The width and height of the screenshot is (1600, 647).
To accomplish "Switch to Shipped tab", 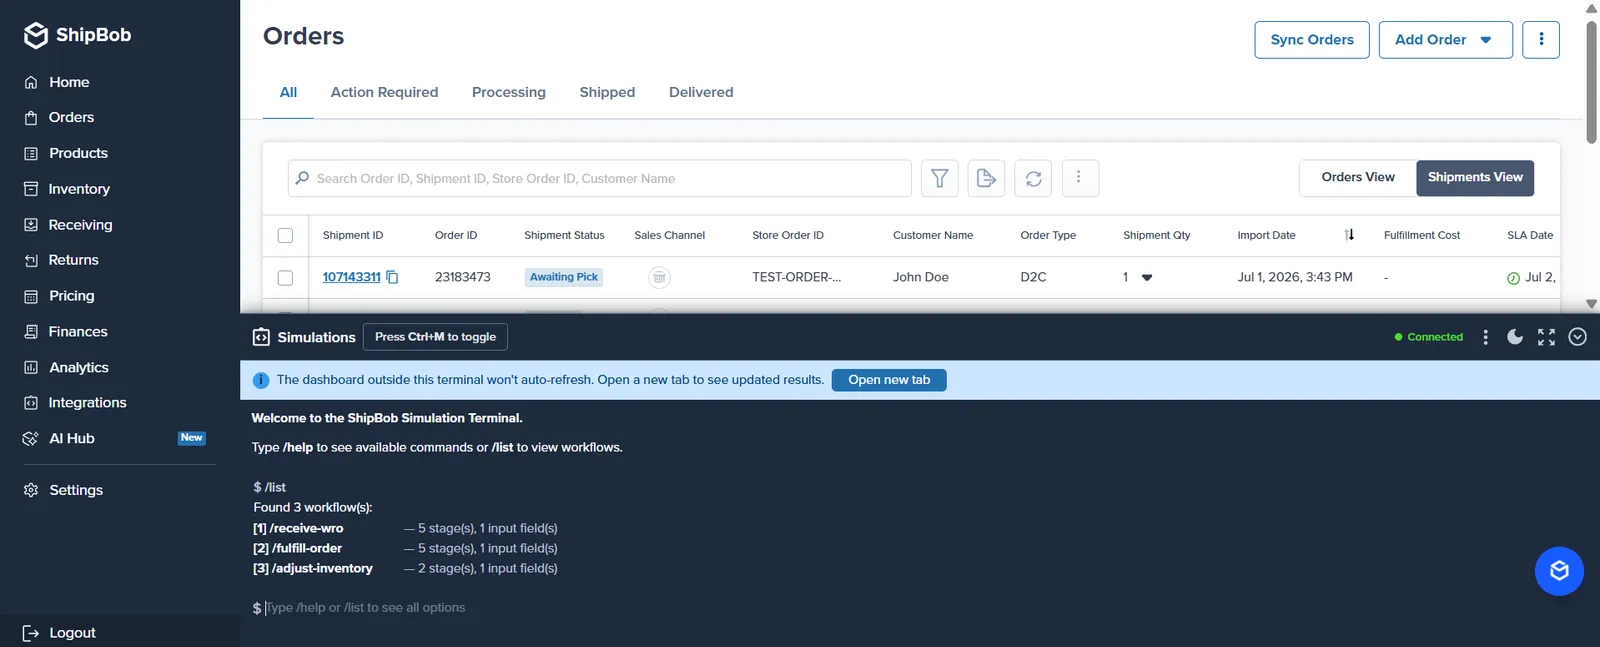I will (x=607, y=92).
